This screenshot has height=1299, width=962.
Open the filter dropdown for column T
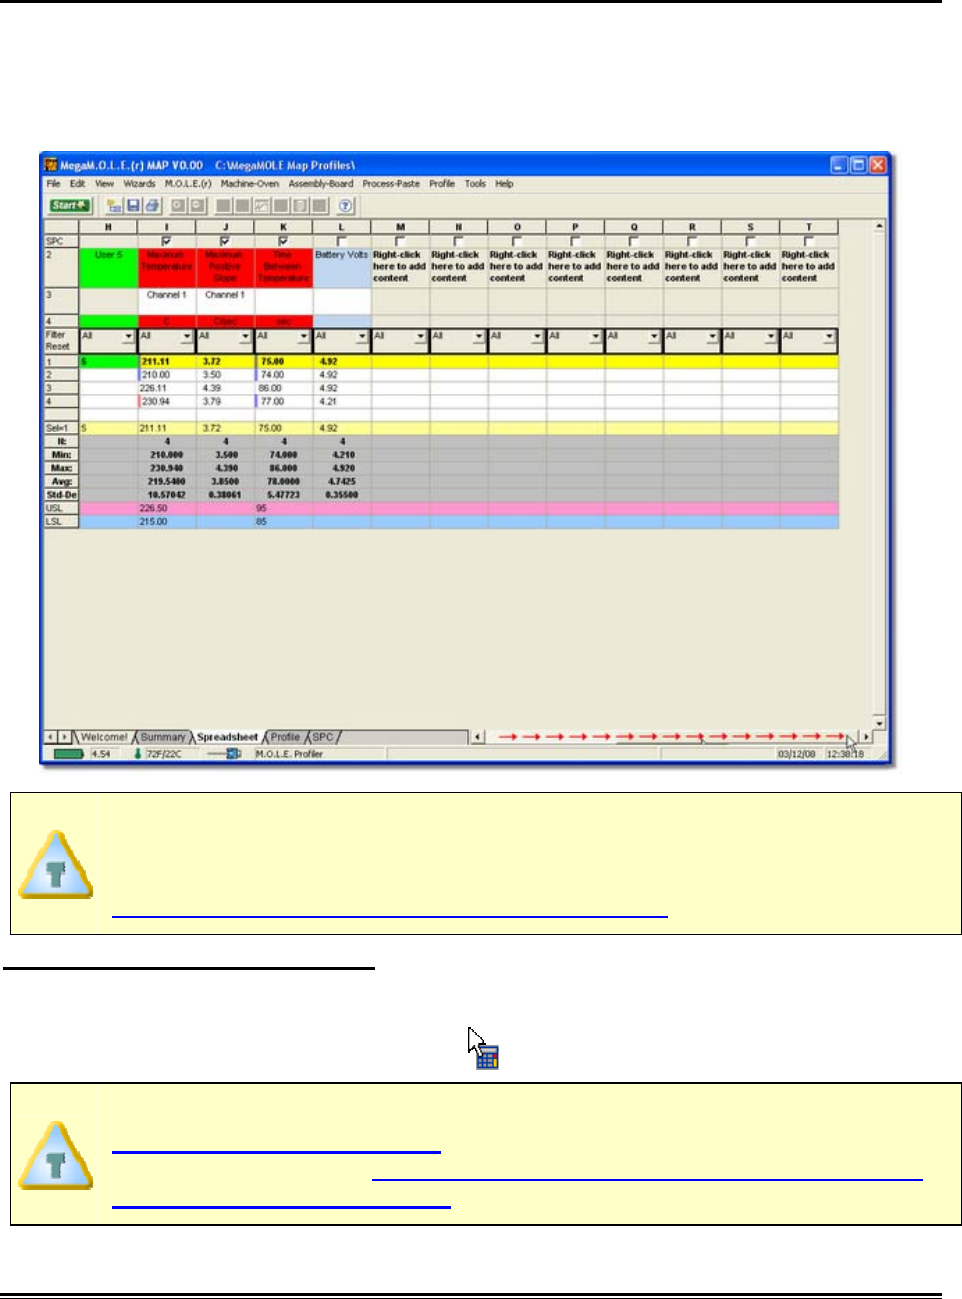[x=829, y=336]
